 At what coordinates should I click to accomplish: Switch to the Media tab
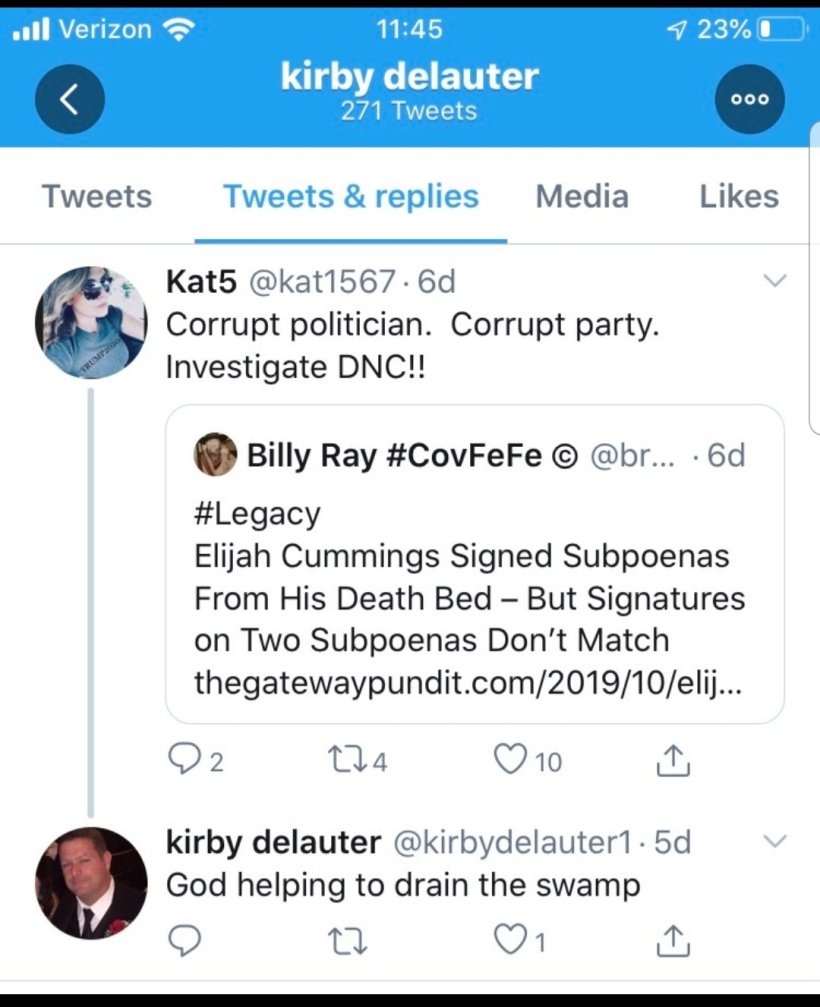click(582, 196)
